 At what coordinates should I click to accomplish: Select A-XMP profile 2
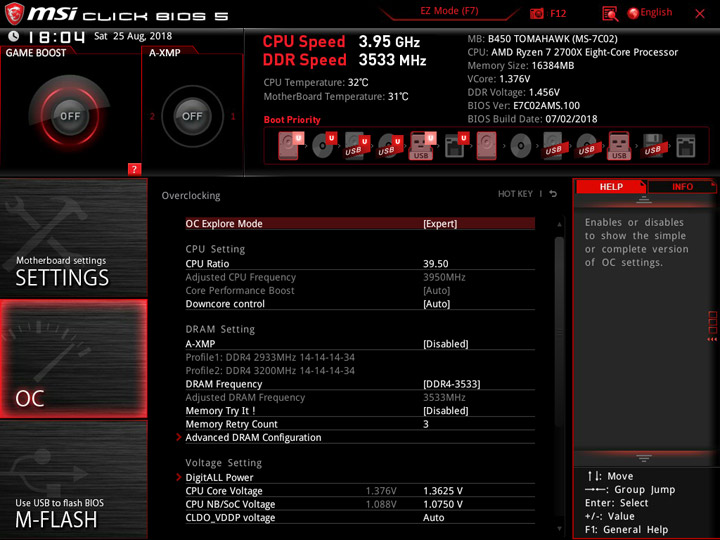click(152, 117)
